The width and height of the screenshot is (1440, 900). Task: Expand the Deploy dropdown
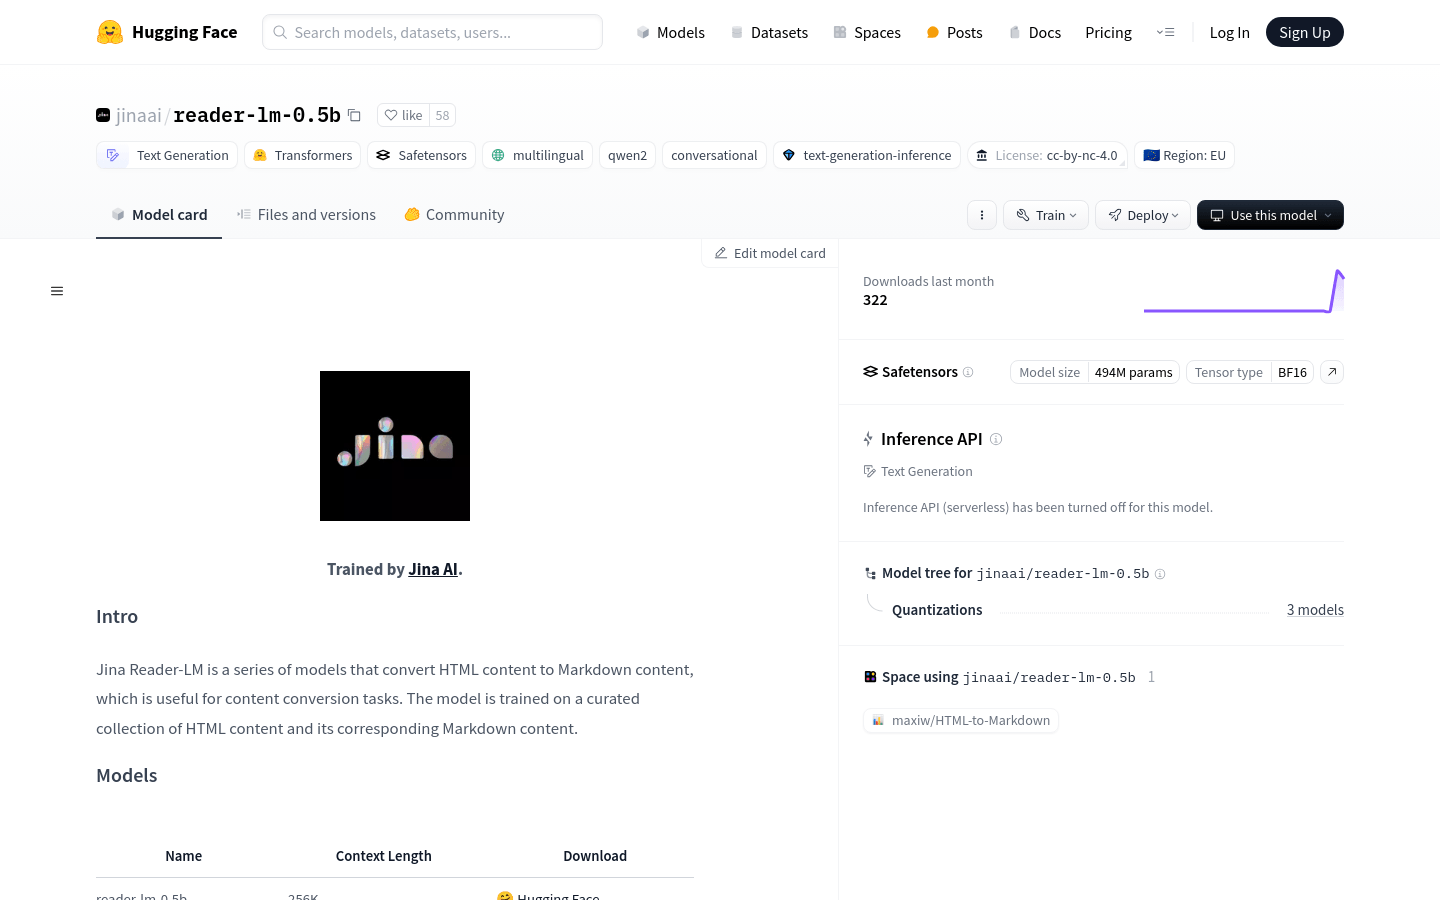point(1143,215)
